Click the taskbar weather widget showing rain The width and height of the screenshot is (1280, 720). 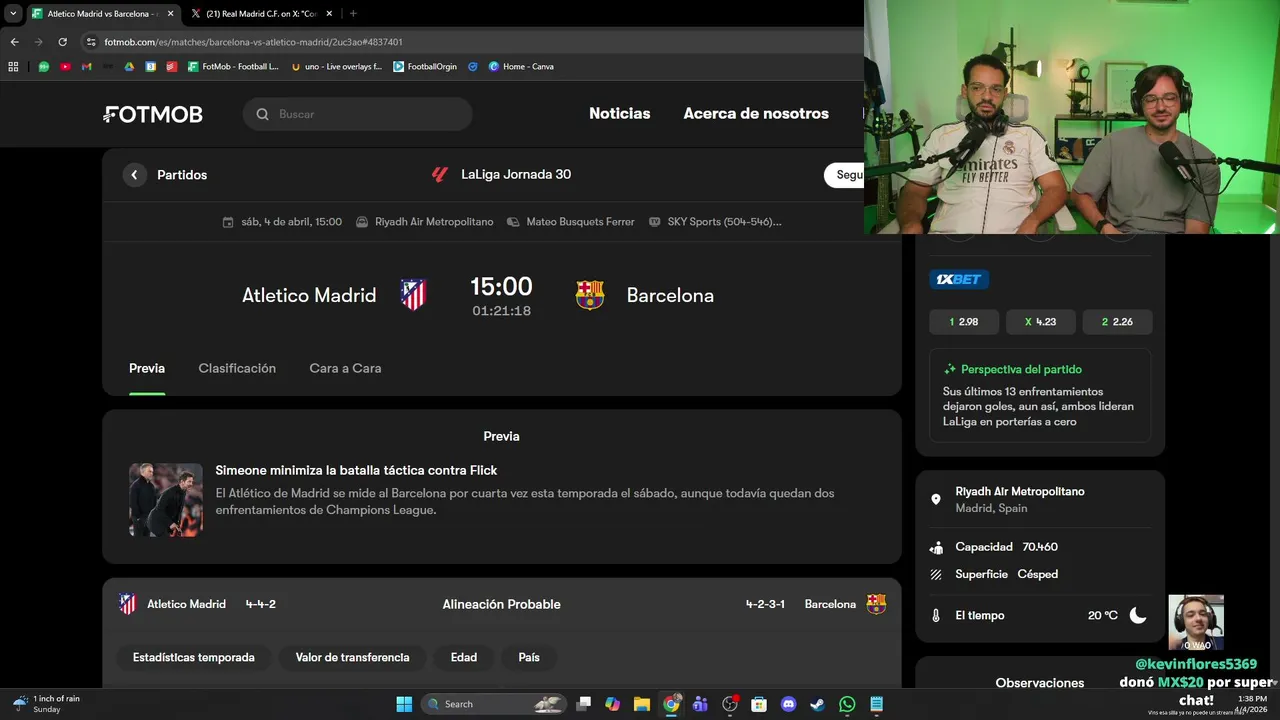point(46,704)
